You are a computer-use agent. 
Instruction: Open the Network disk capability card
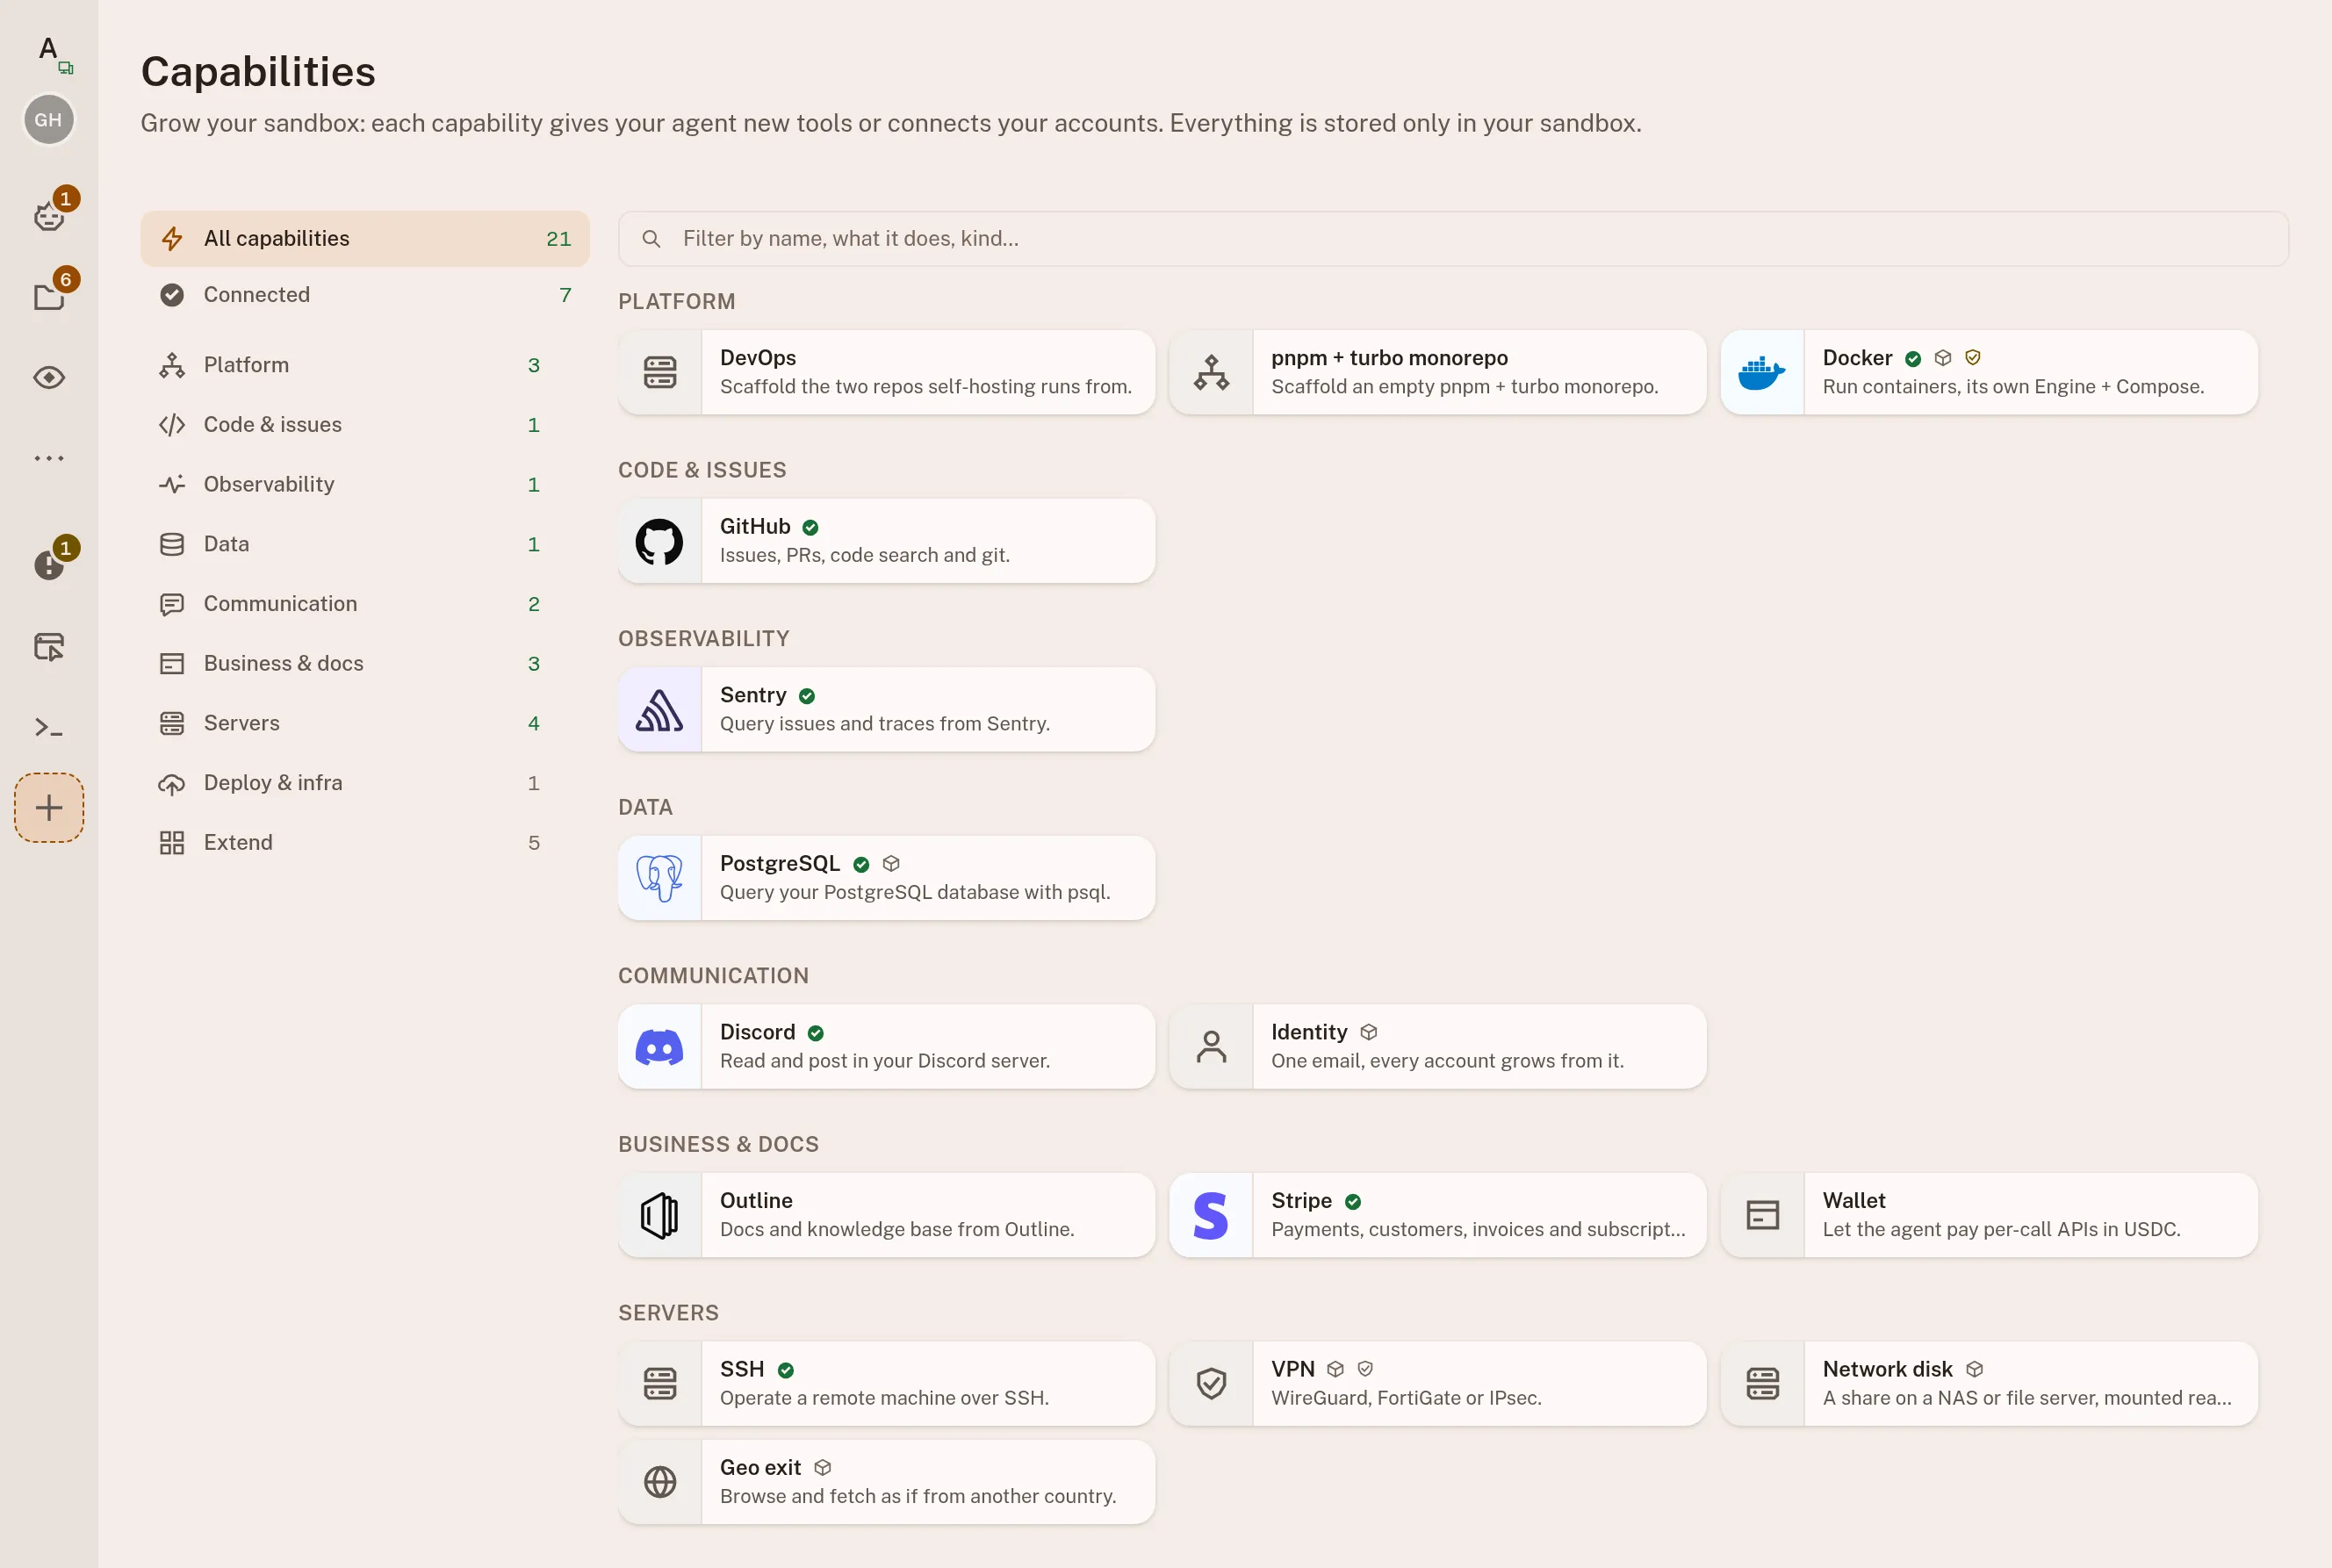point(1989,1384)
